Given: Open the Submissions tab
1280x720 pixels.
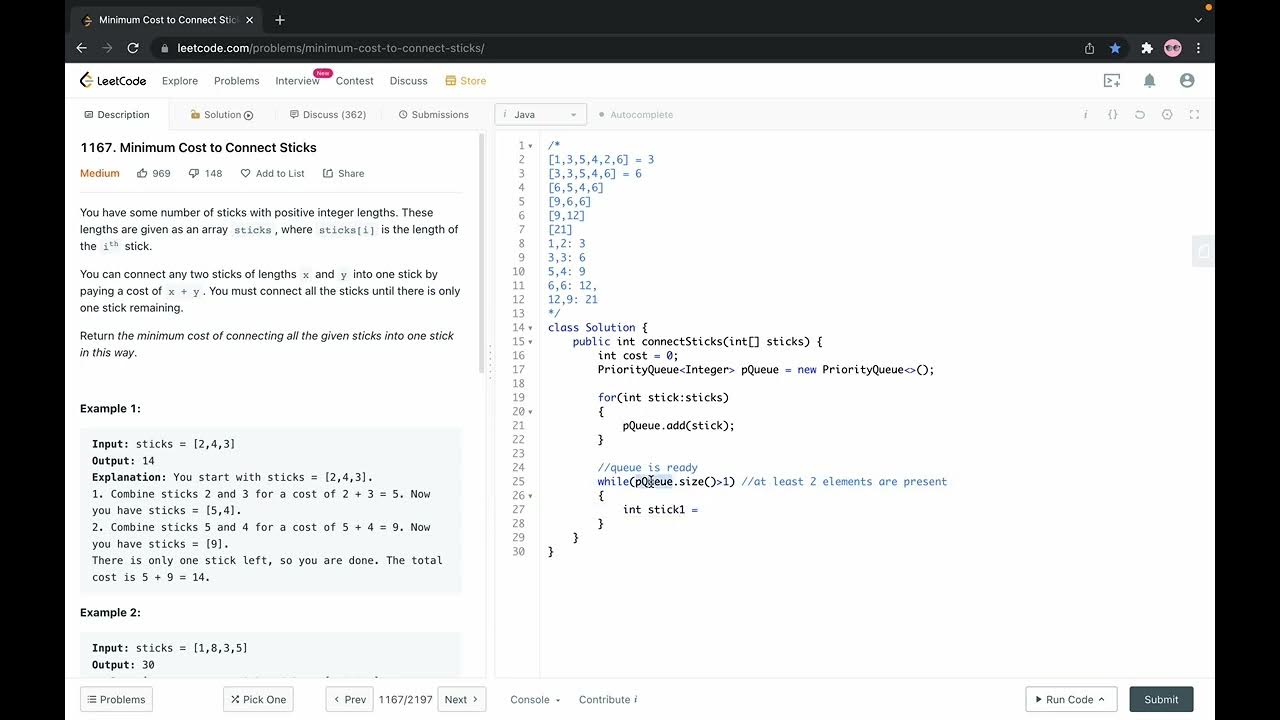Looking at the screenshot, I should pos(433,115).
